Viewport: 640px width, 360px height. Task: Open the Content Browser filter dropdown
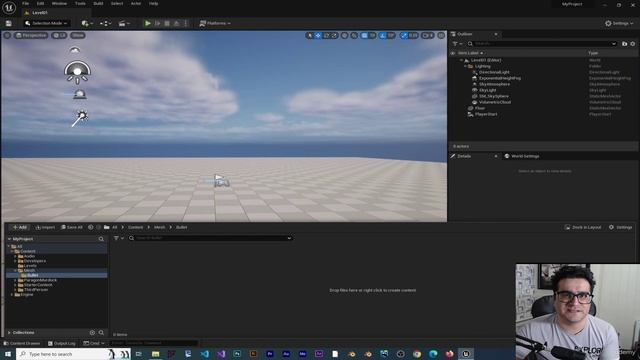pos(119,238)
